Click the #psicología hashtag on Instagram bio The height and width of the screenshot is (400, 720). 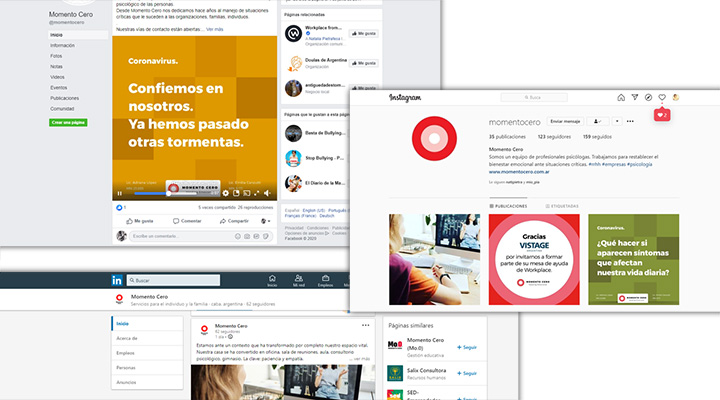[x=639, y=164]
